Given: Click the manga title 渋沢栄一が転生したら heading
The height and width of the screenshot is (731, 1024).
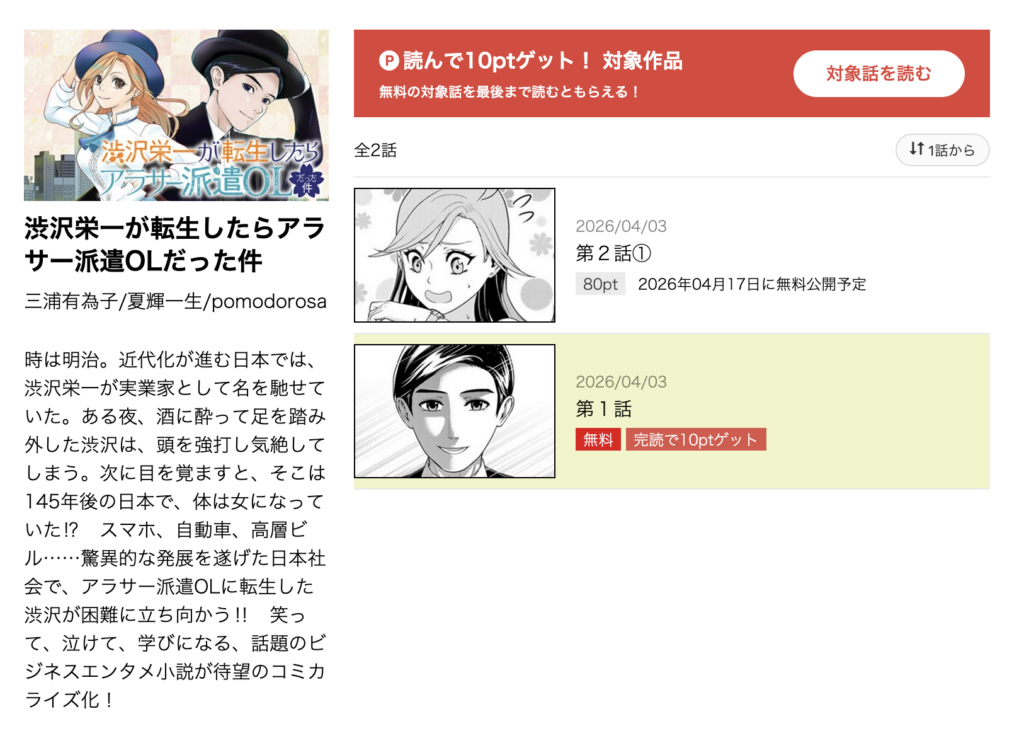Looking at the screenshot, I should (174, 244).
